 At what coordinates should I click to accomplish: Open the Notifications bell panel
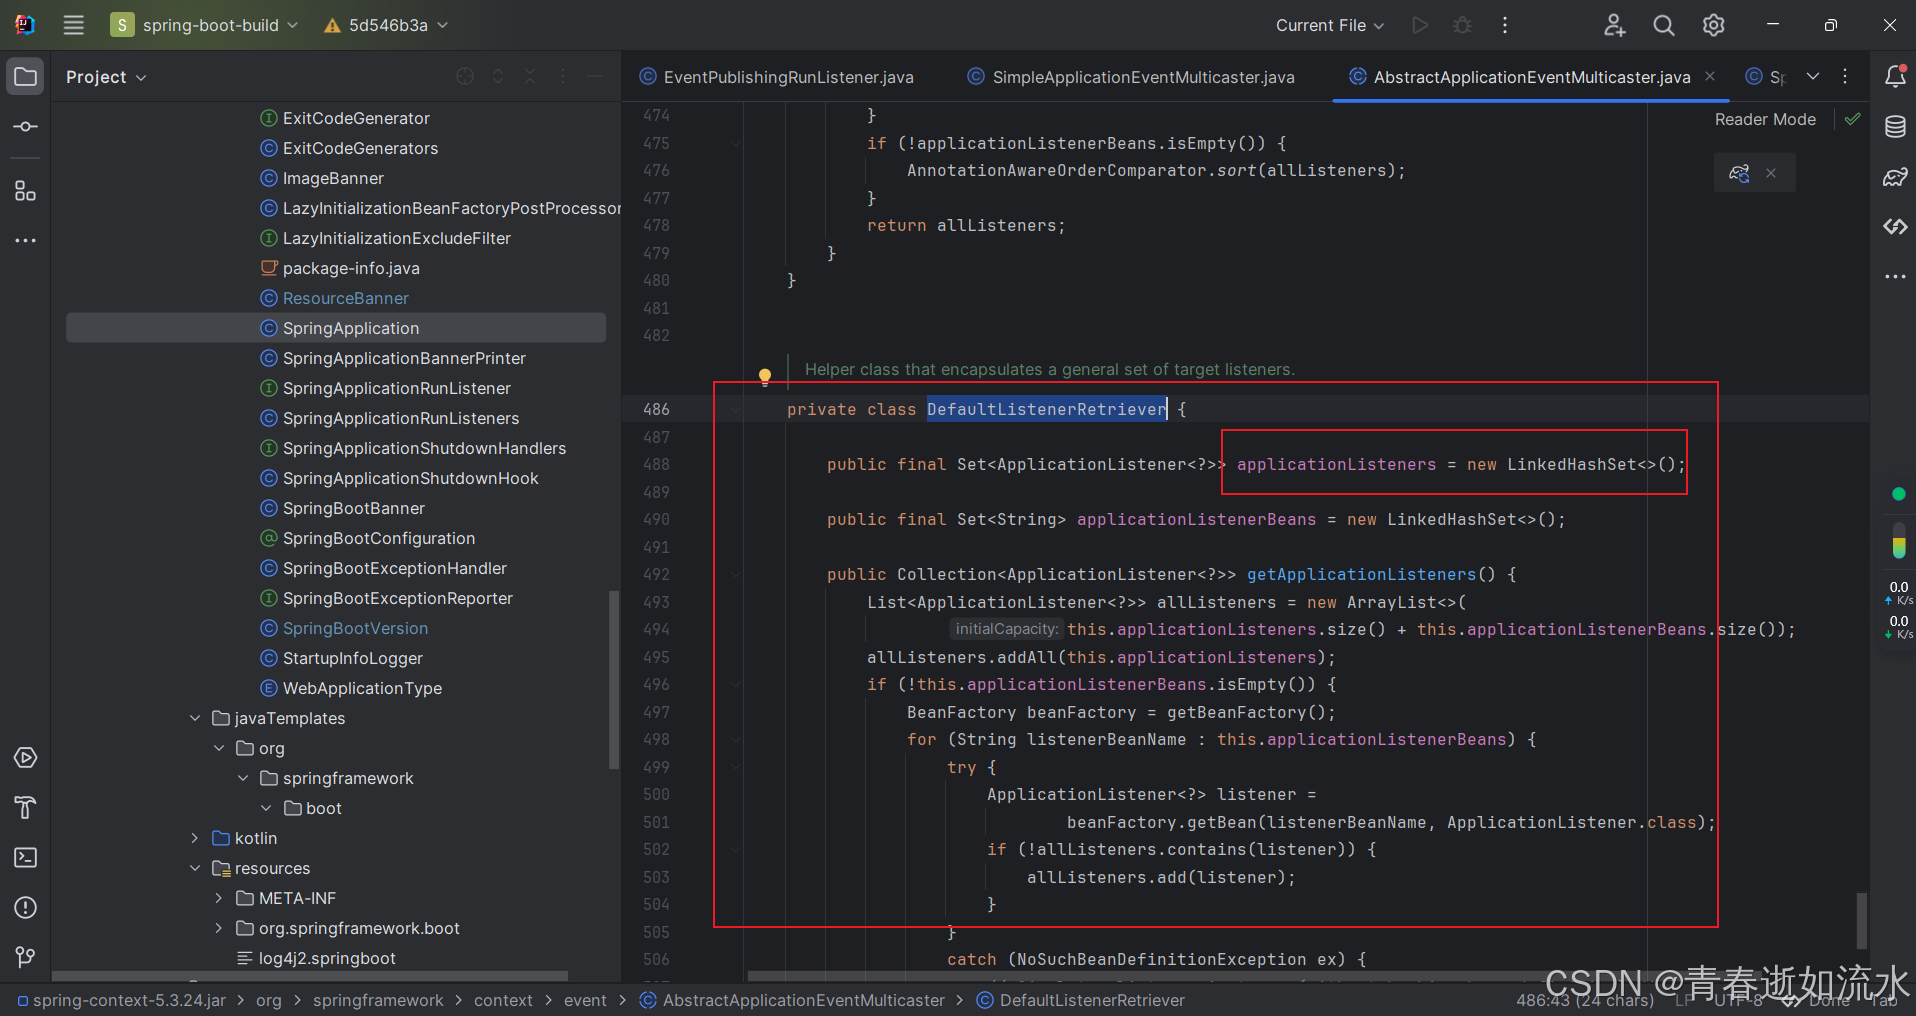click(1895, 77)
